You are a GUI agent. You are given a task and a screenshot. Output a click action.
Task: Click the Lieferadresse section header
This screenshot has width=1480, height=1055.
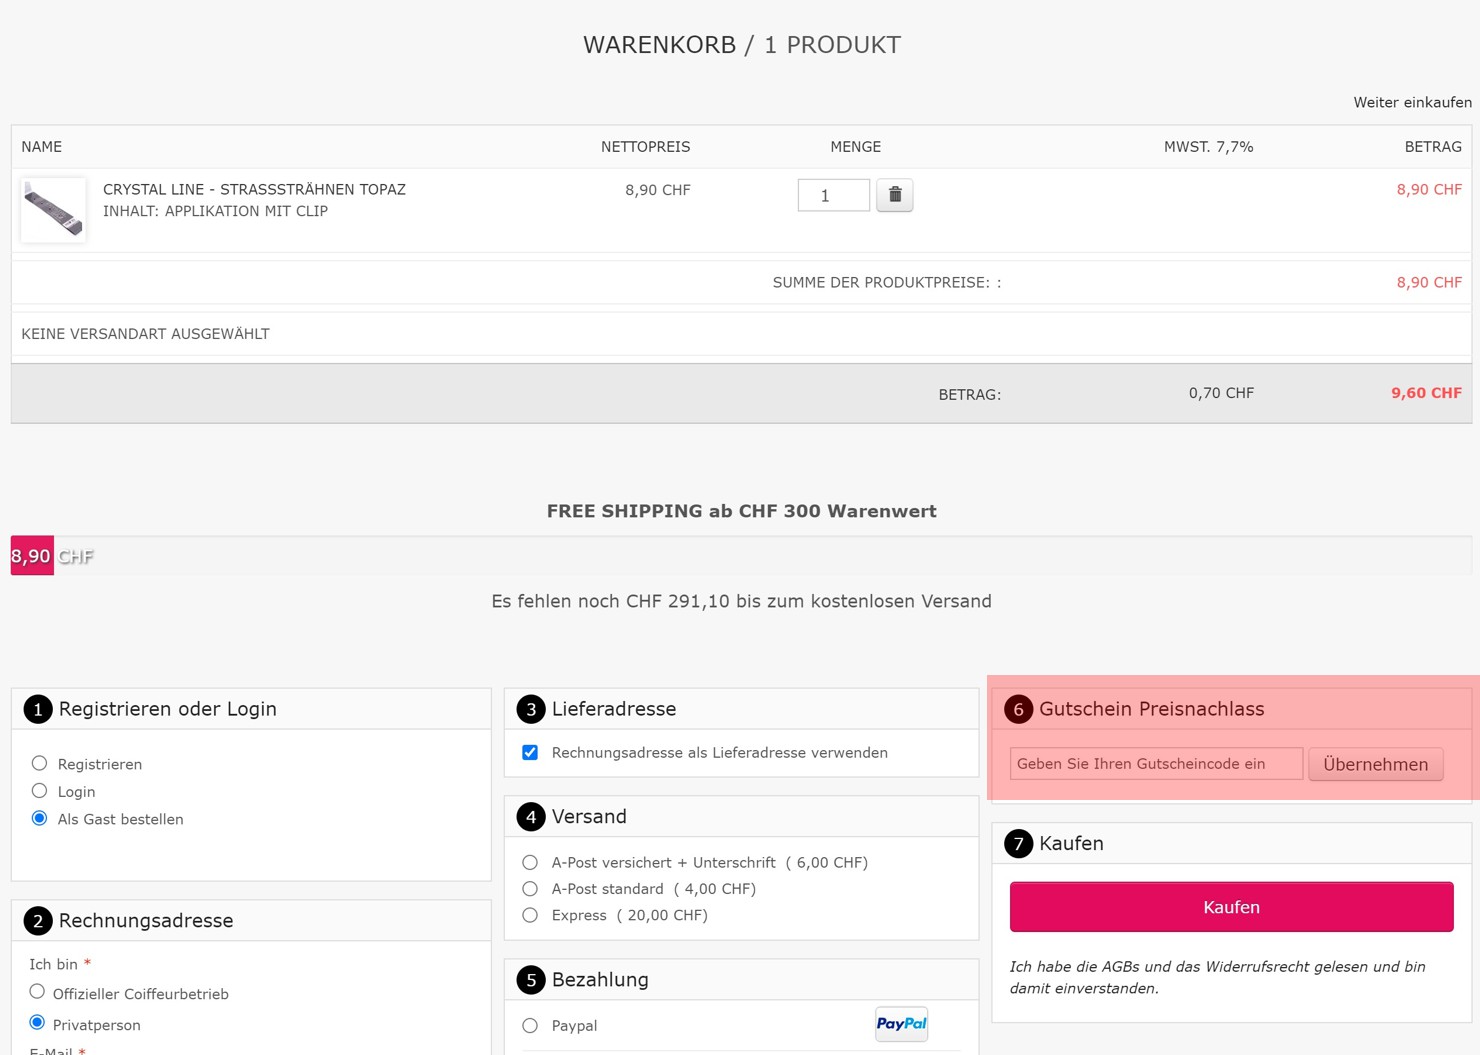pyautogui.click(x=741, y=709)
